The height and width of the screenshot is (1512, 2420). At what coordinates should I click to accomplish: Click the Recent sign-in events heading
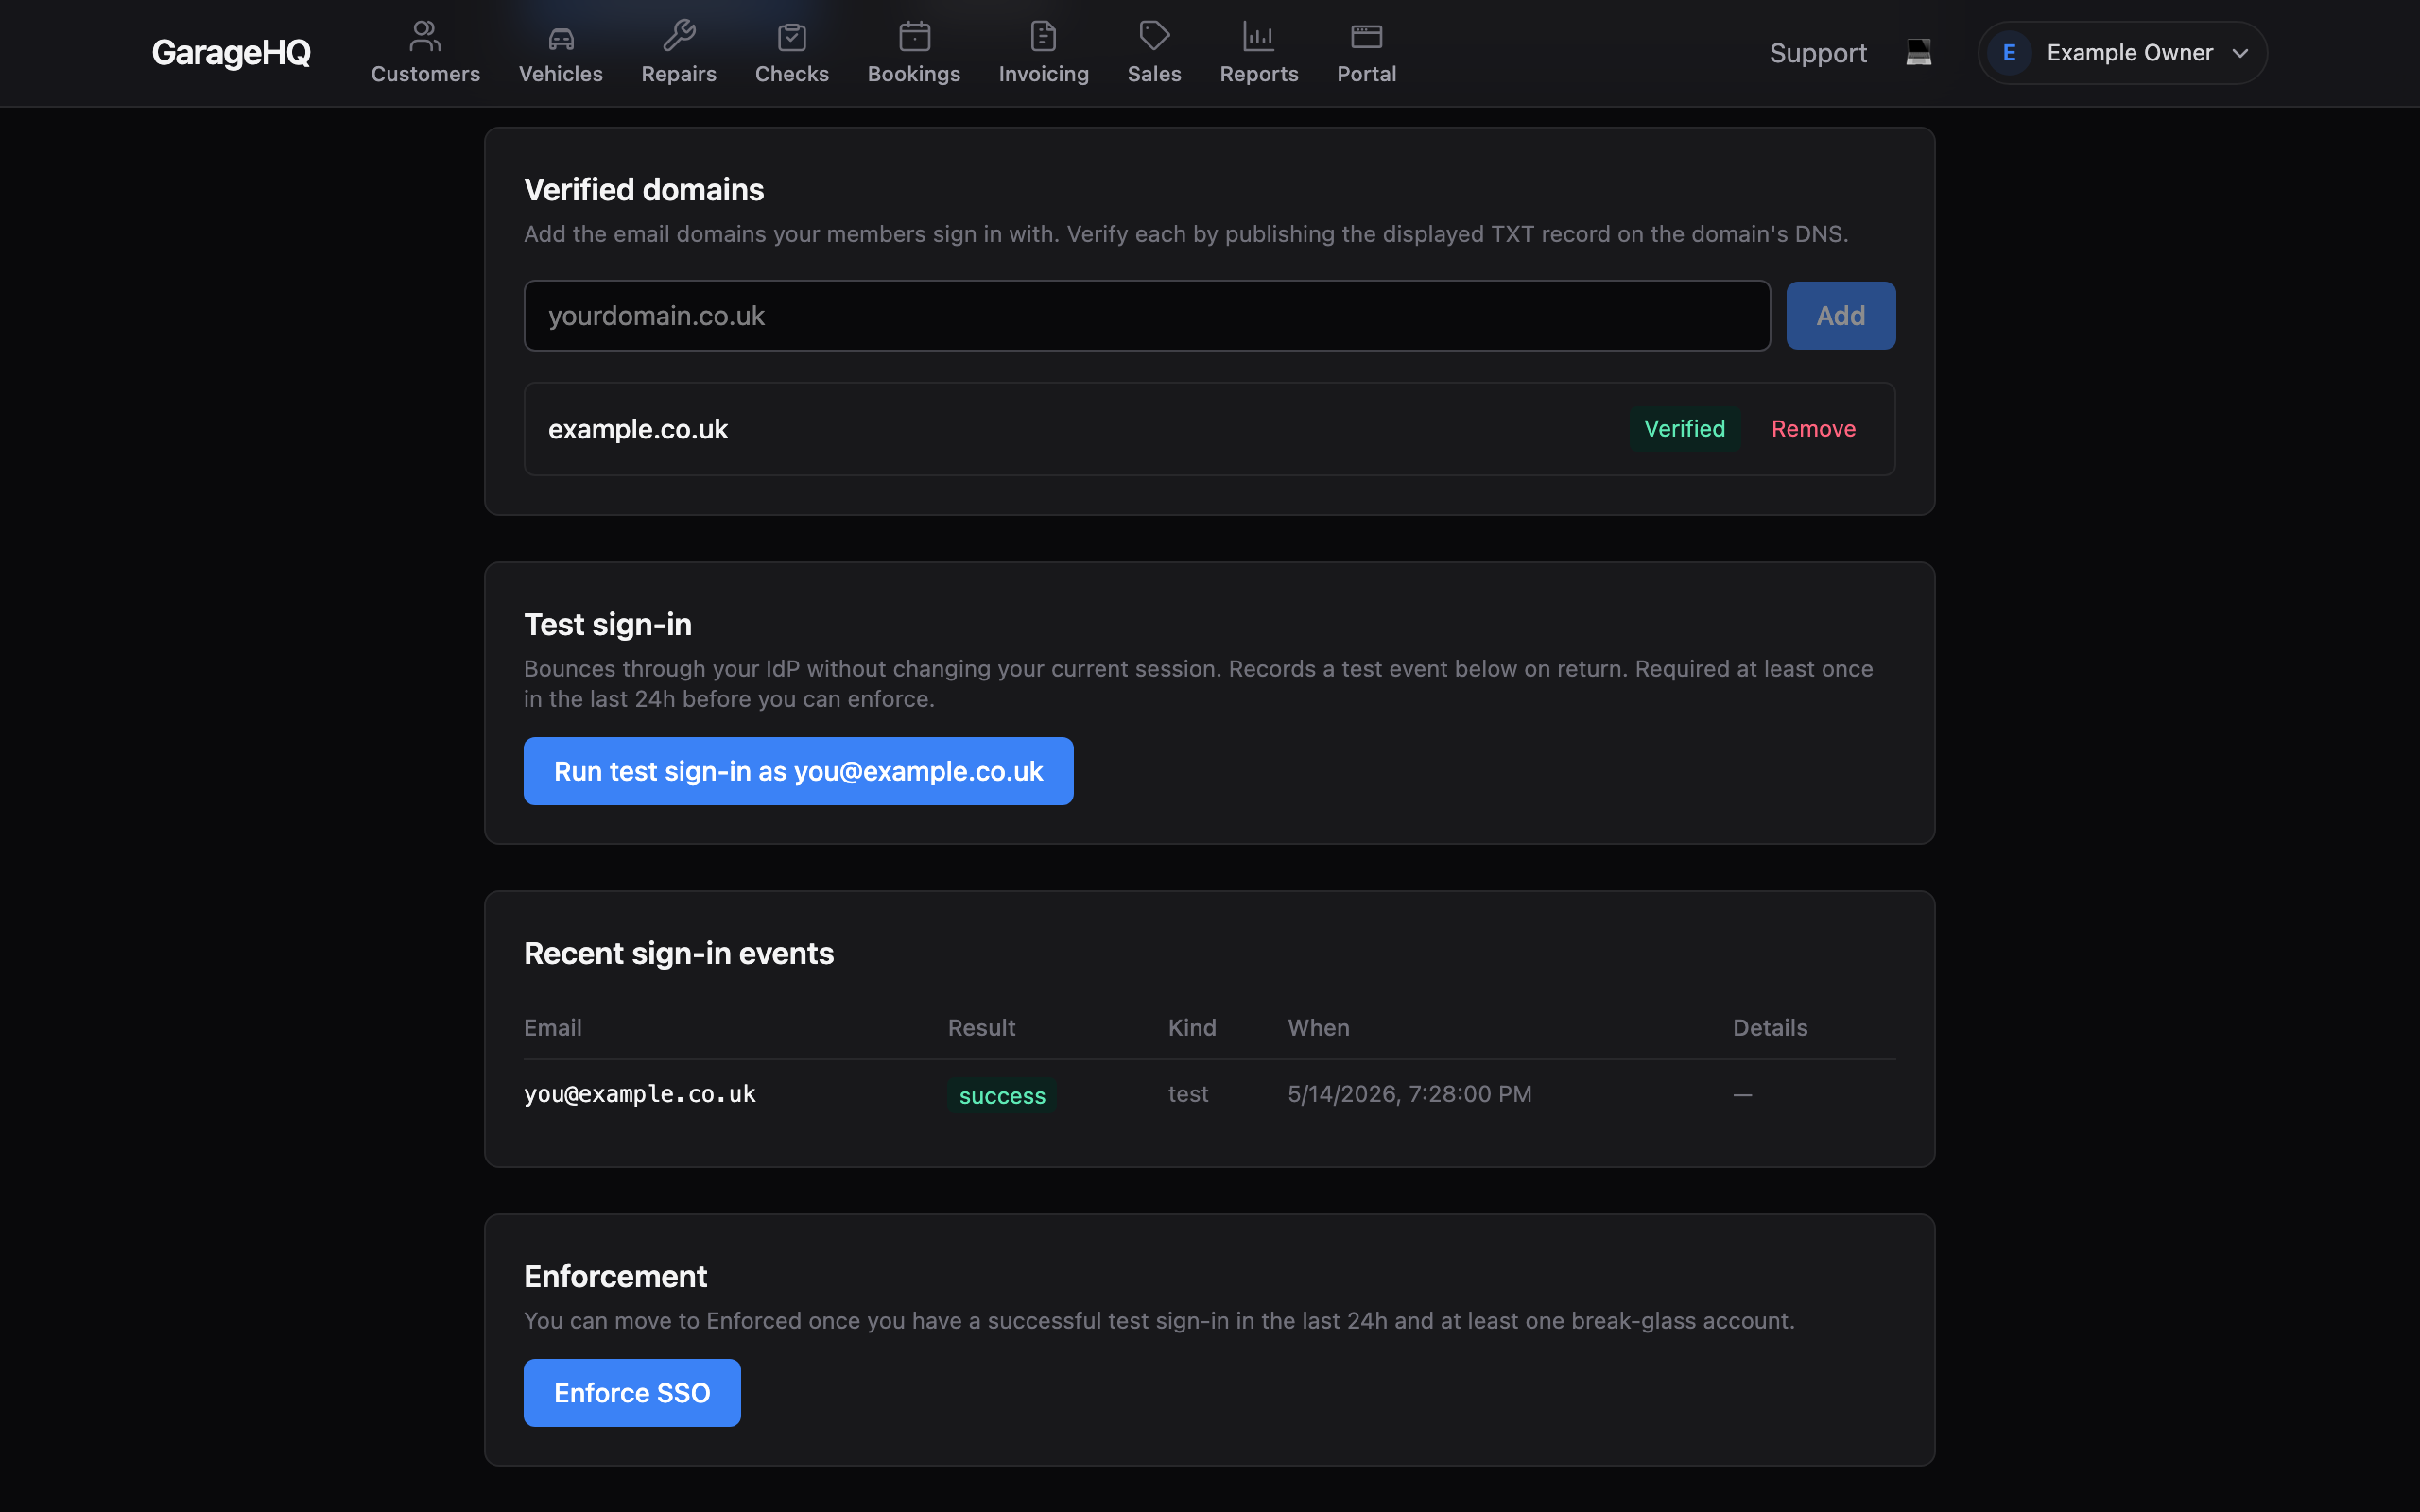(x=679, y=954)
